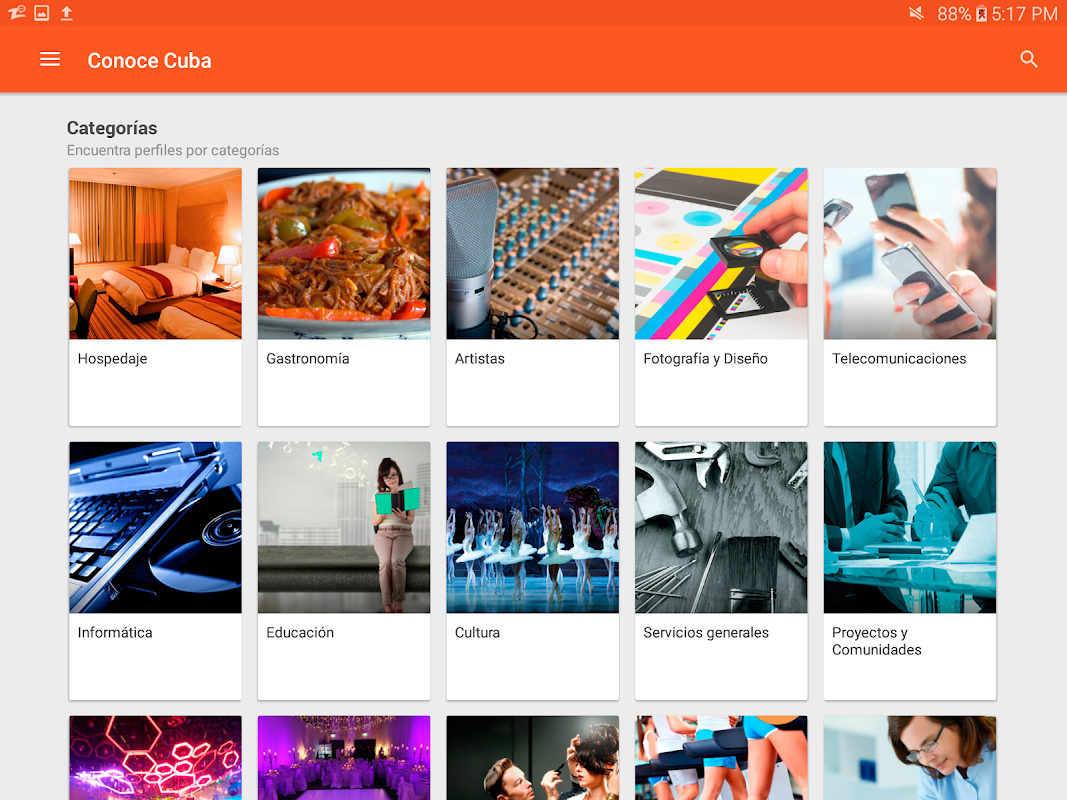This screenshot has width=1067, height=800.
Task: Open the image notification icon in status bar
Action: point(42,13)
